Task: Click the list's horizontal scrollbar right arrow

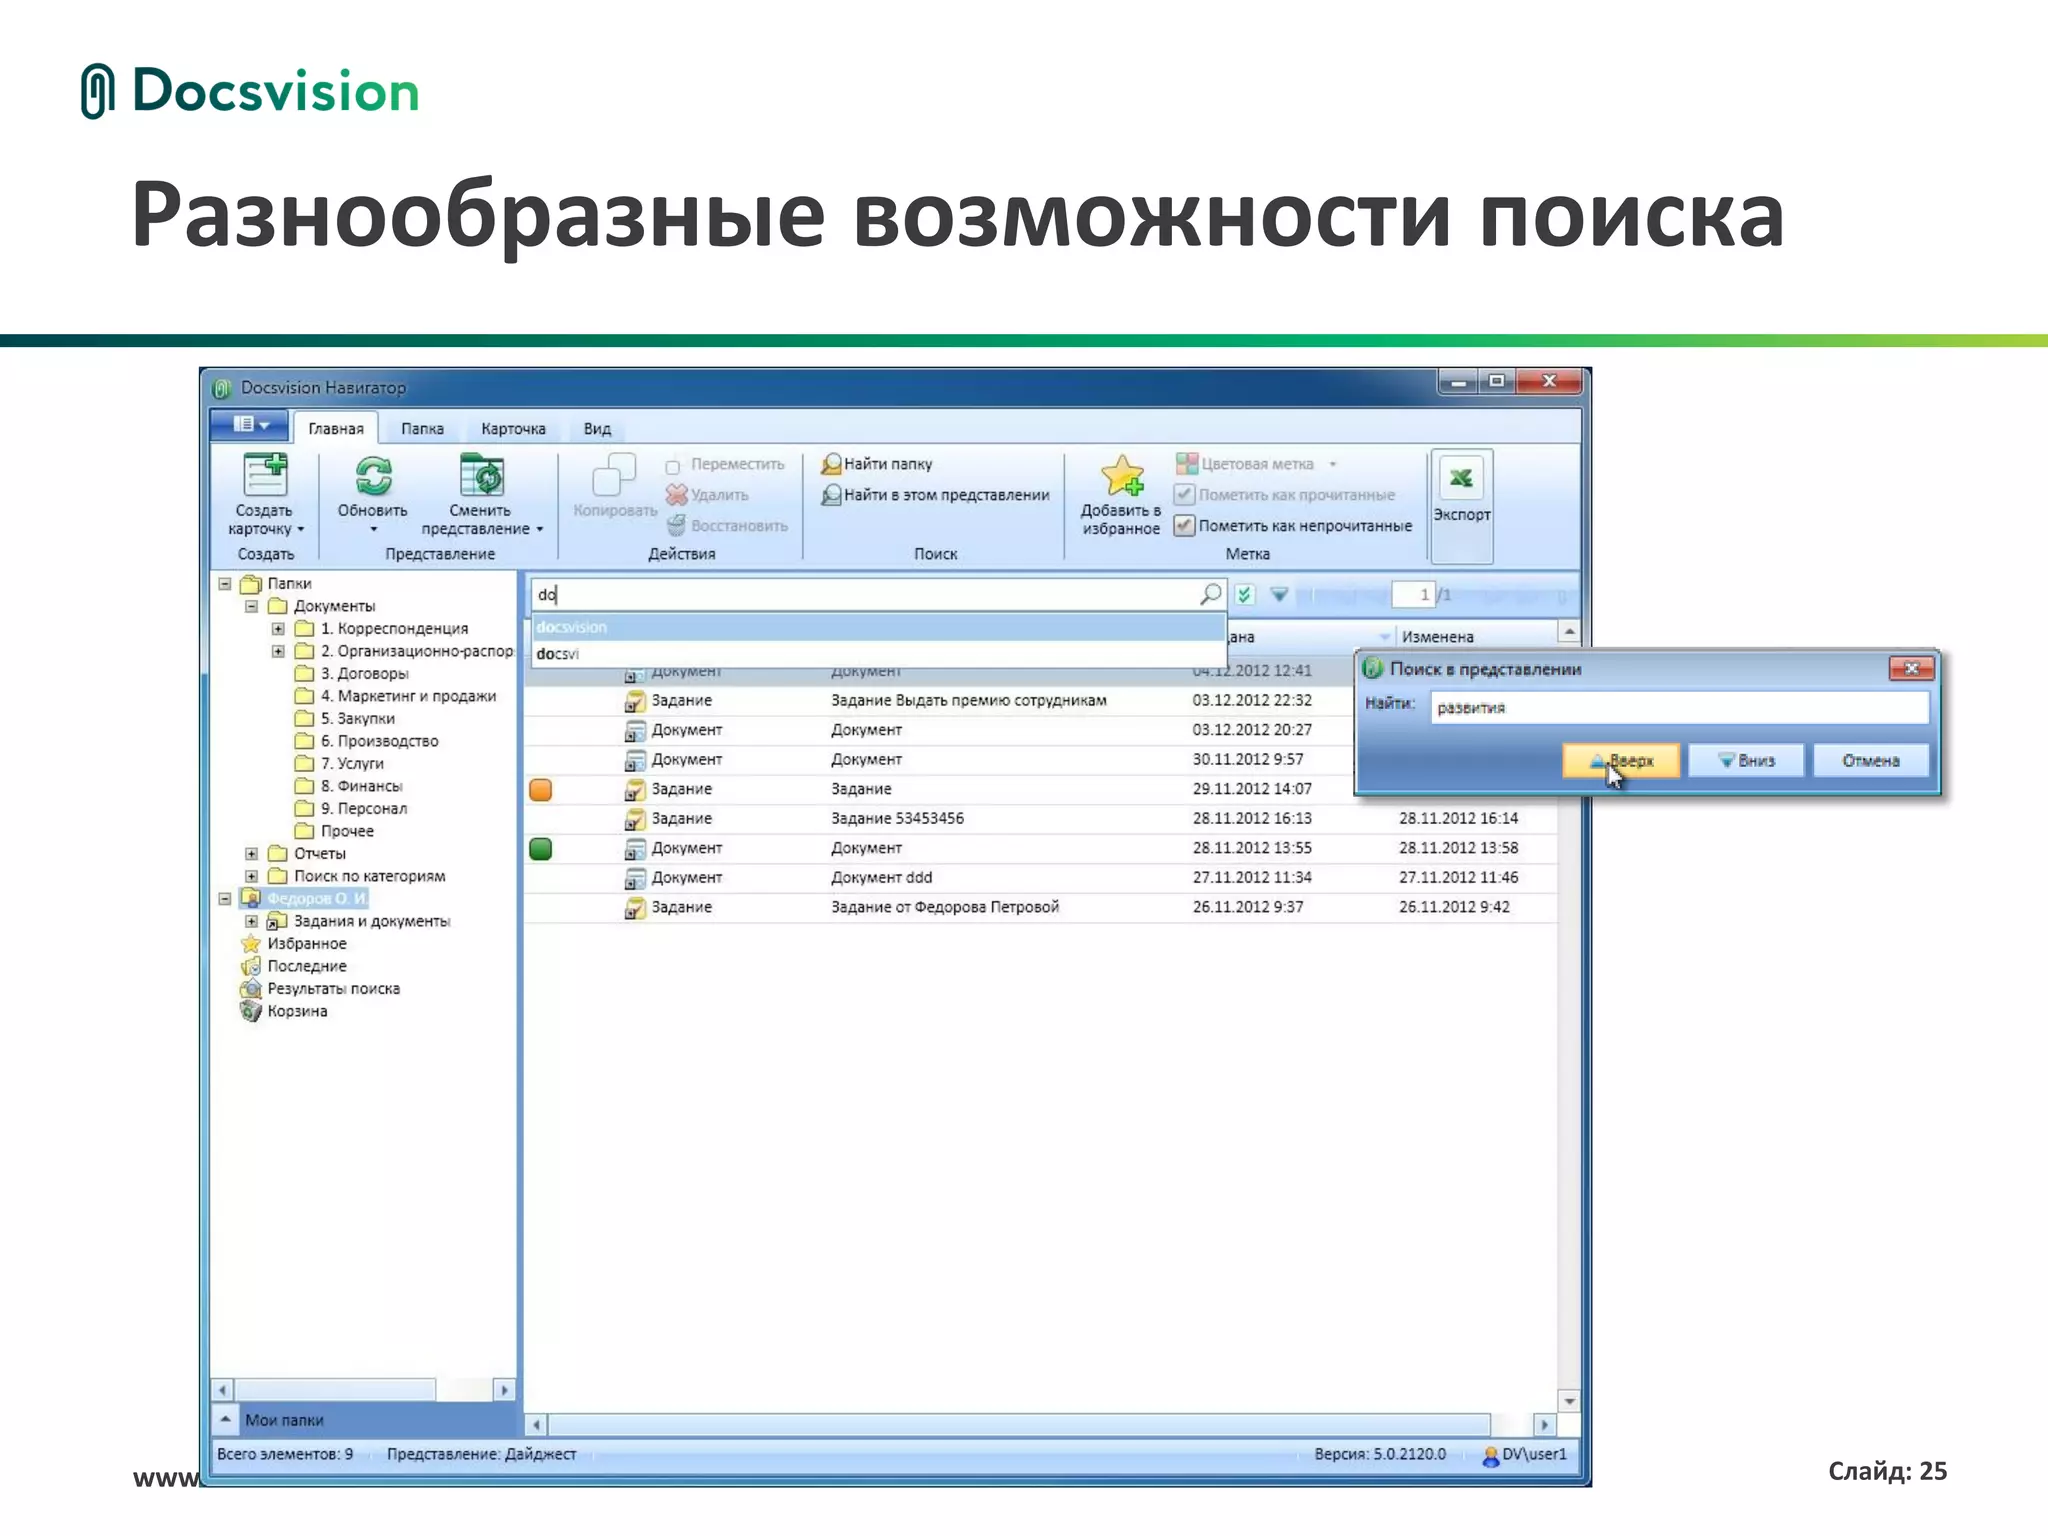Action: [x=1544, y=1425]
